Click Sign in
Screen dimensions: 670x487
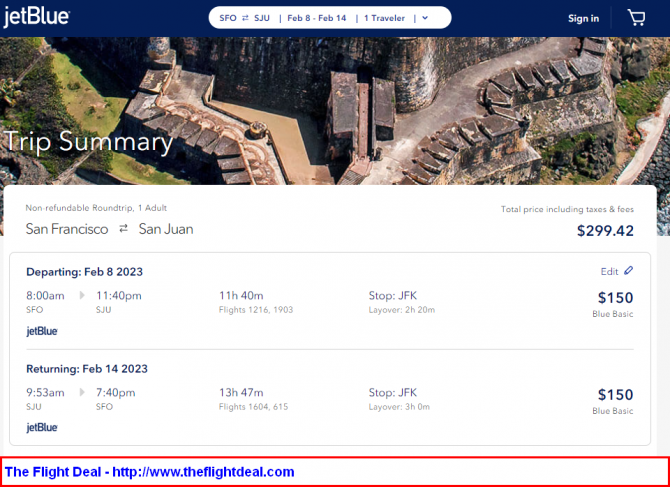click(x=583, y=18)
